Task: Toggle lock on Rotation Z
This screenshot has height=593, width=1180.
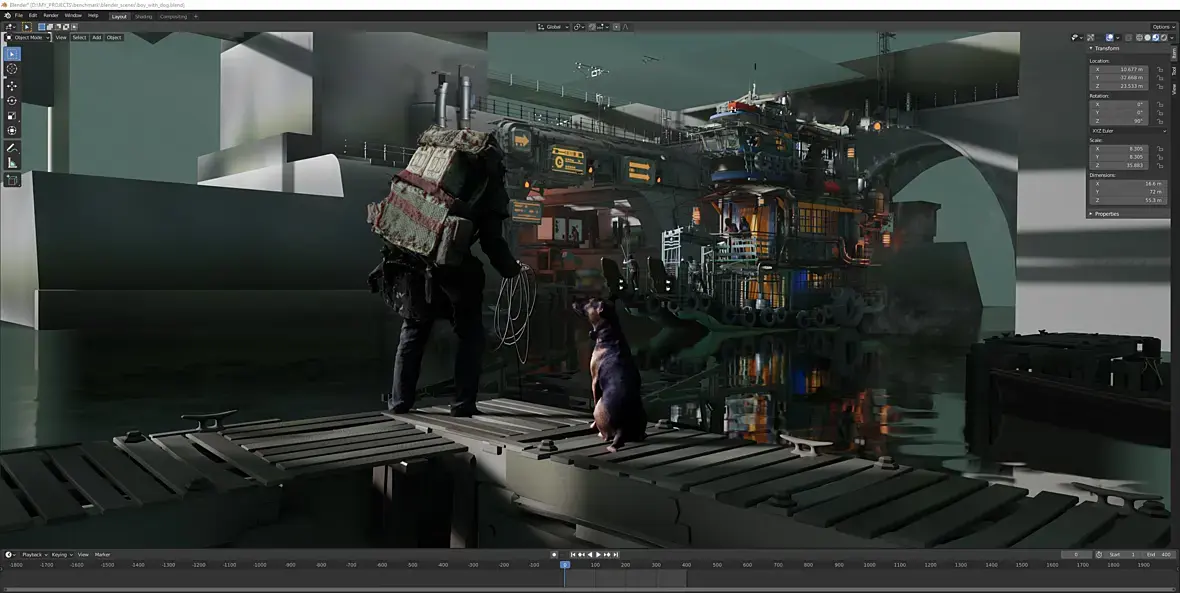Action: (1160, 120)
